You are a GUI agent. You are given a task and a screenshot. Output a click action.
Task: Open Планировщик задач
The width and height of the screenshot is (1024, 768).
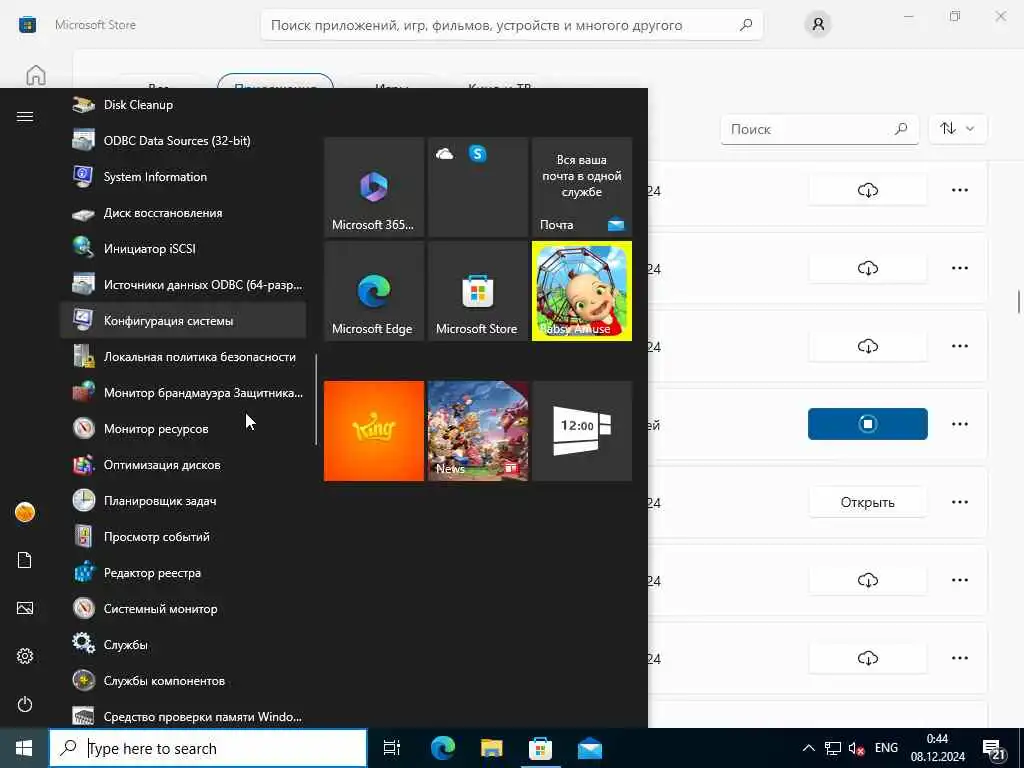coord(183,501)
